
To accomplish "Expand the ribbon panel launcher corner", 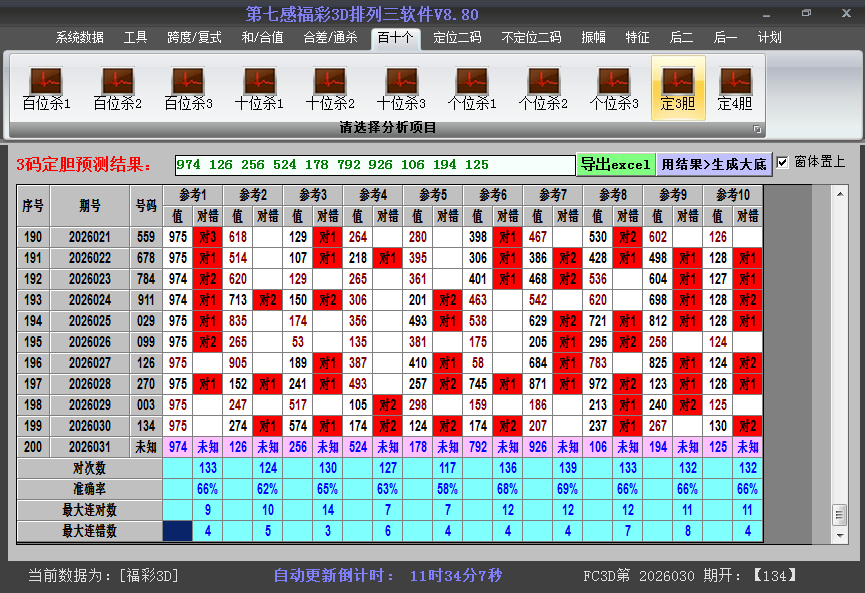I will click(x=757, y=129).
